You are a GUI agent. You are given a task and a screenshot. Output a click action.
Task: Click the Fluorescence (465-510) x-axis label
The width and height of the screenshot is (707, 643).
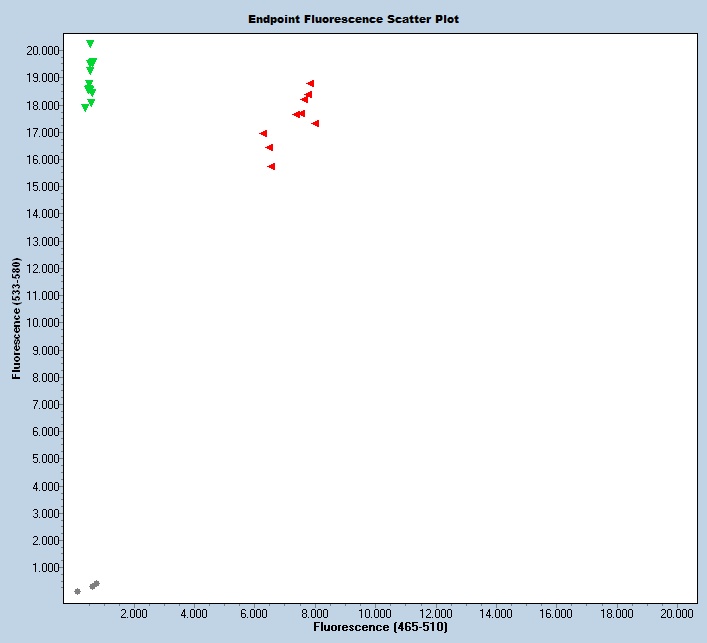tap(380, 627)
